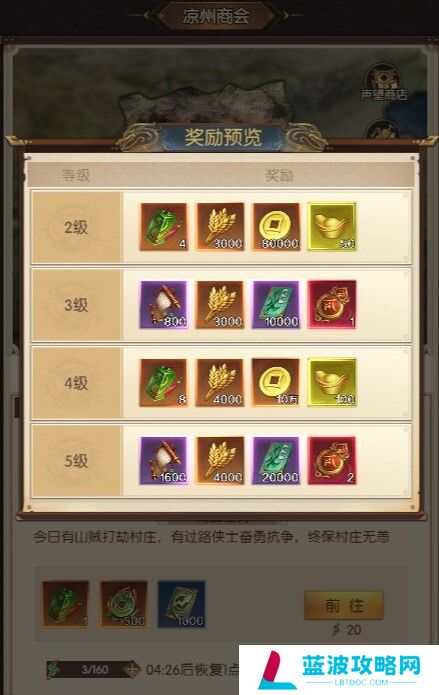
Task: Click the 凉州商会 header title
Action: click(x=216, y=16)
